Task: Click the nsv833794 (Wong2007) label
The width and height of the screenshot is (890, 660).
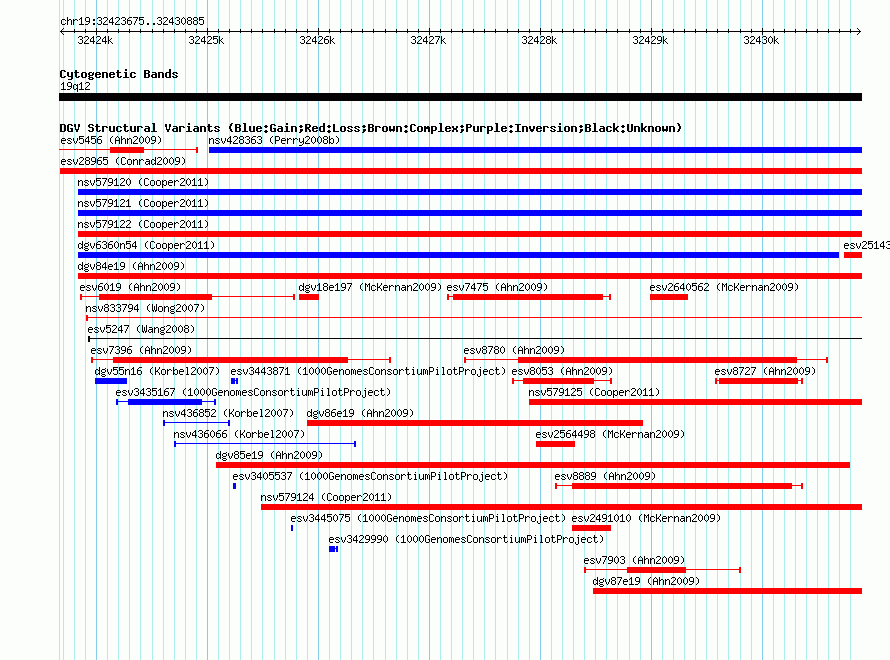Action: [145, 308]
